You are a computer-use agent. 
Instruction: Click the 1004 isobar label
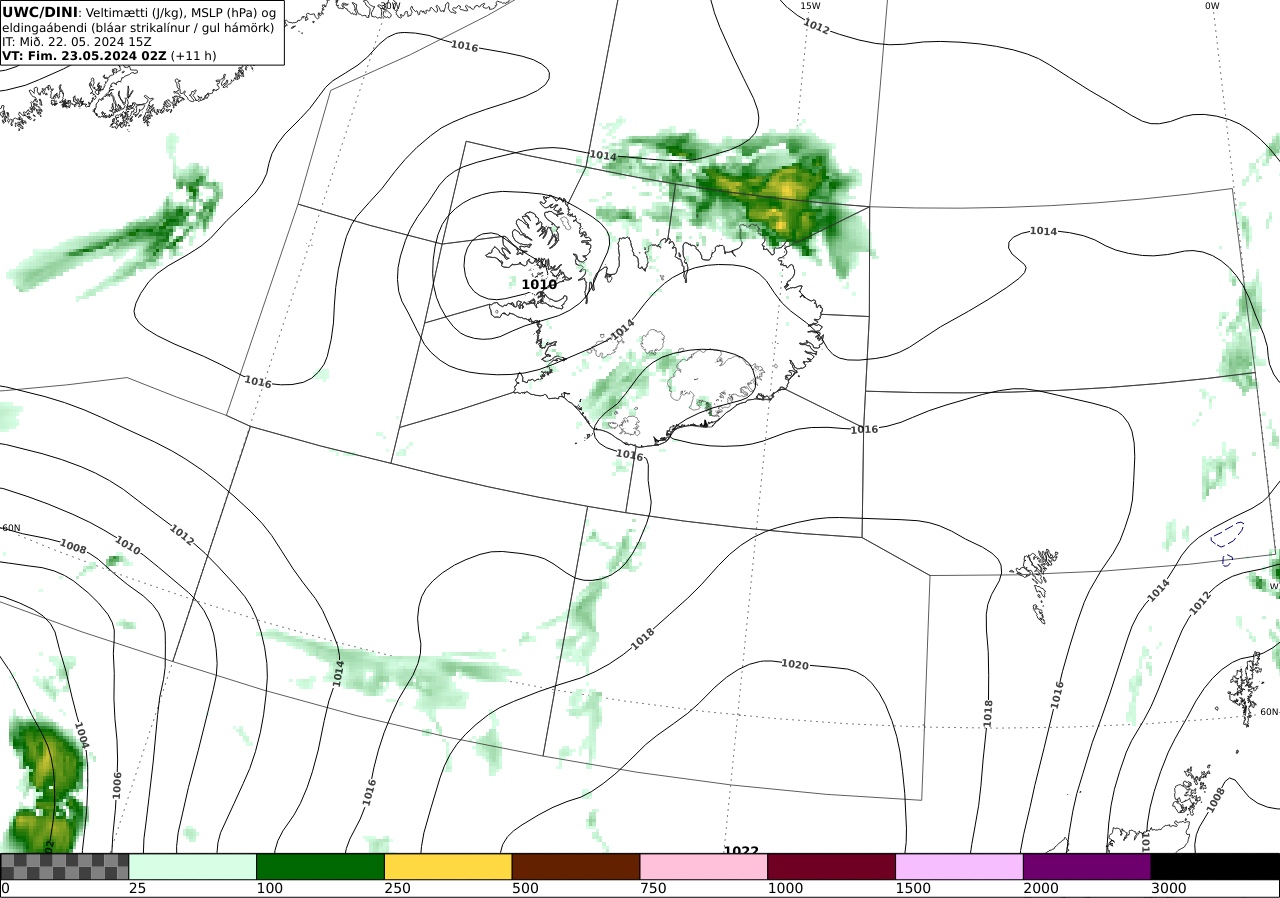point(81,736)
